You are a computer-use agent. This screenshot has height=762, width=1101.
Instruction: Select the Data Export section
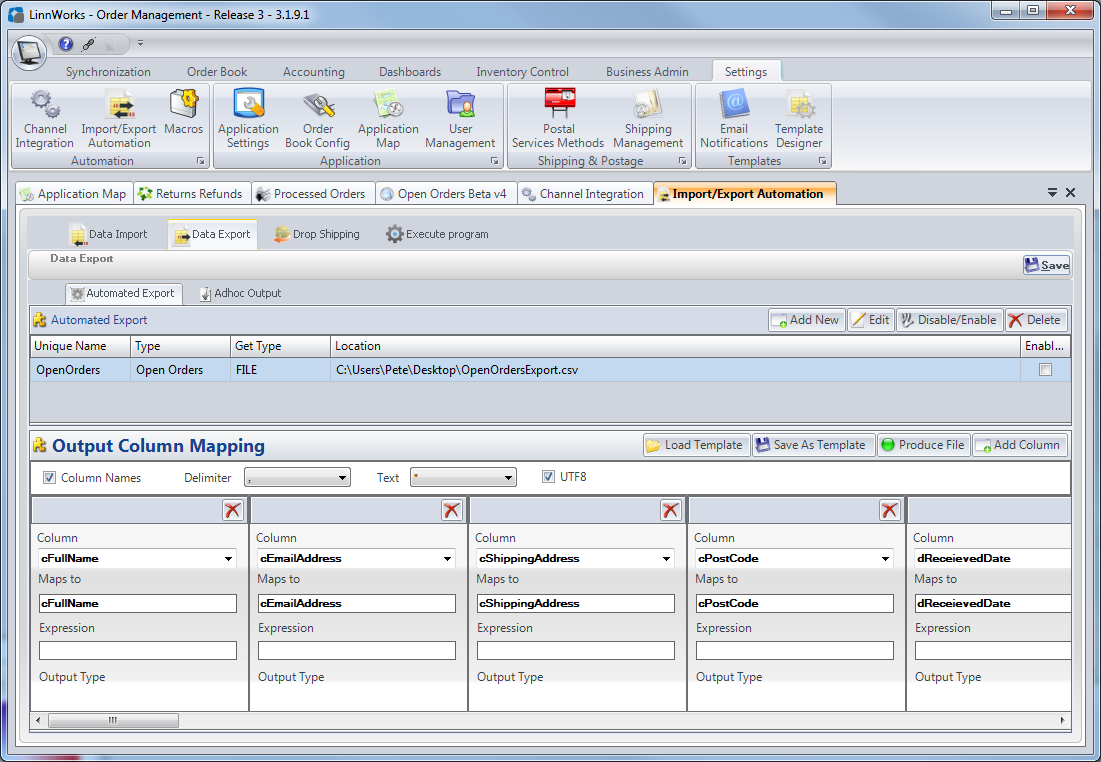click(212, 235)
